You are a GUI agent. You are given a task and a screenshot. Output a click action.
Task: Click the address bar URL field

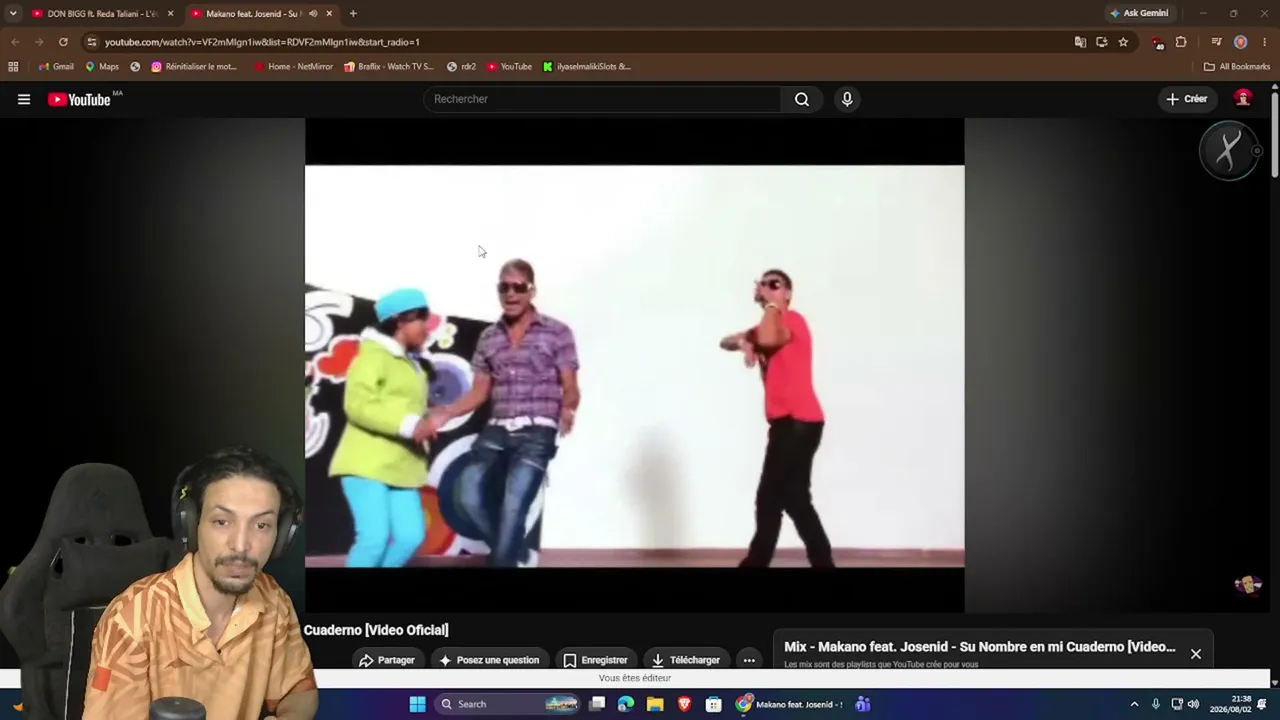pos(580,42)
